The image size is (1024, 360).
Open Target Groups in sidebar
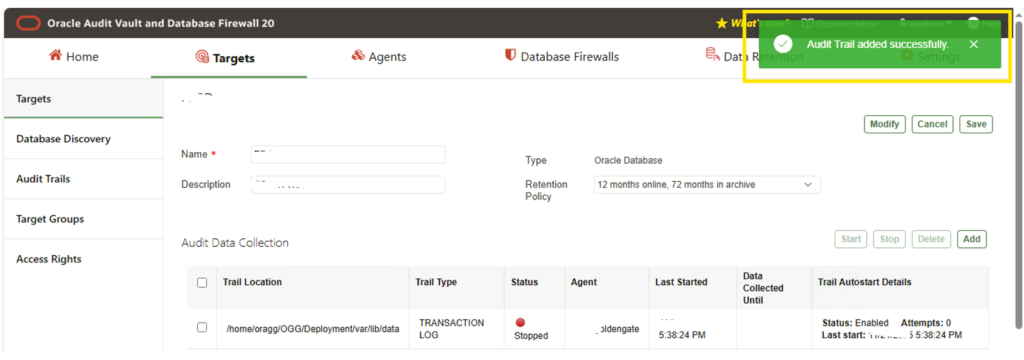(84, 219)
